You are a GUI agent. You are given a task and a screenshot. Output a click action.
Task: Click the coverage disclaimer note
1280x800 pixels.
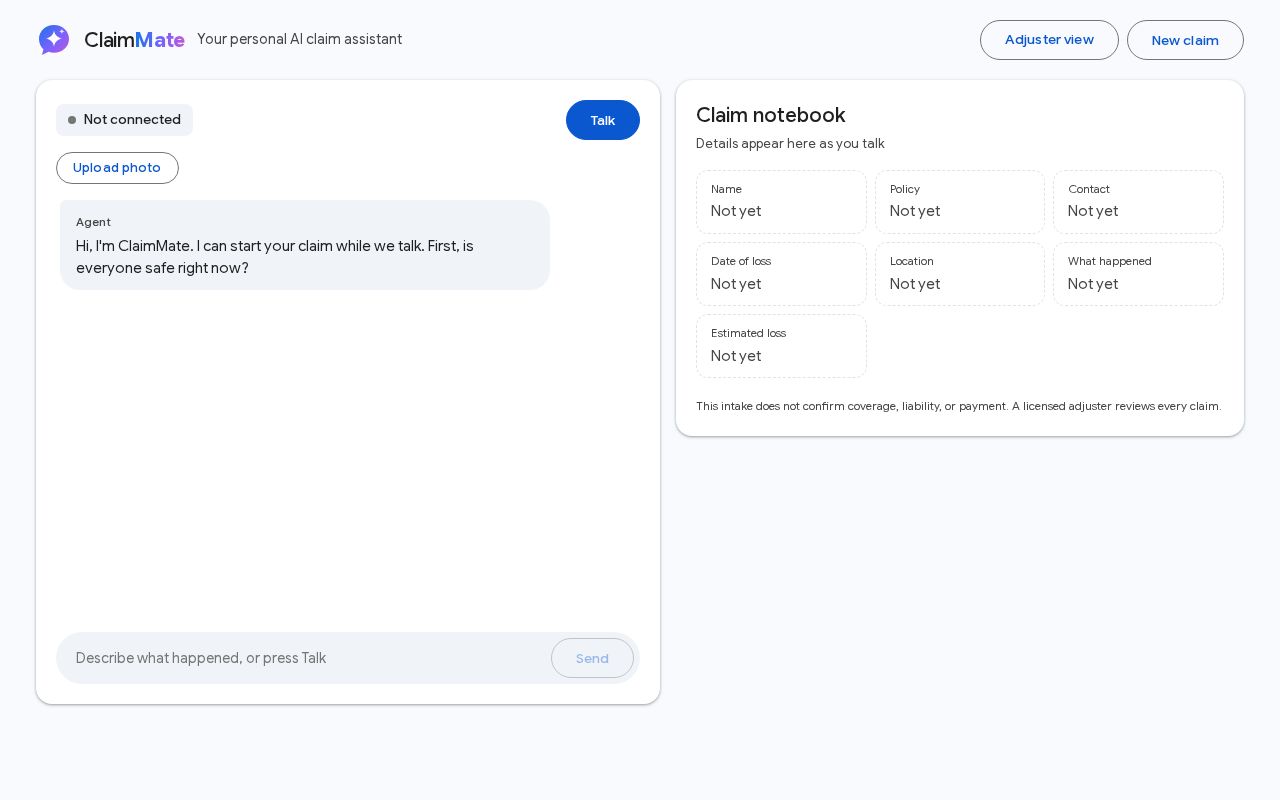coord(958,406)
